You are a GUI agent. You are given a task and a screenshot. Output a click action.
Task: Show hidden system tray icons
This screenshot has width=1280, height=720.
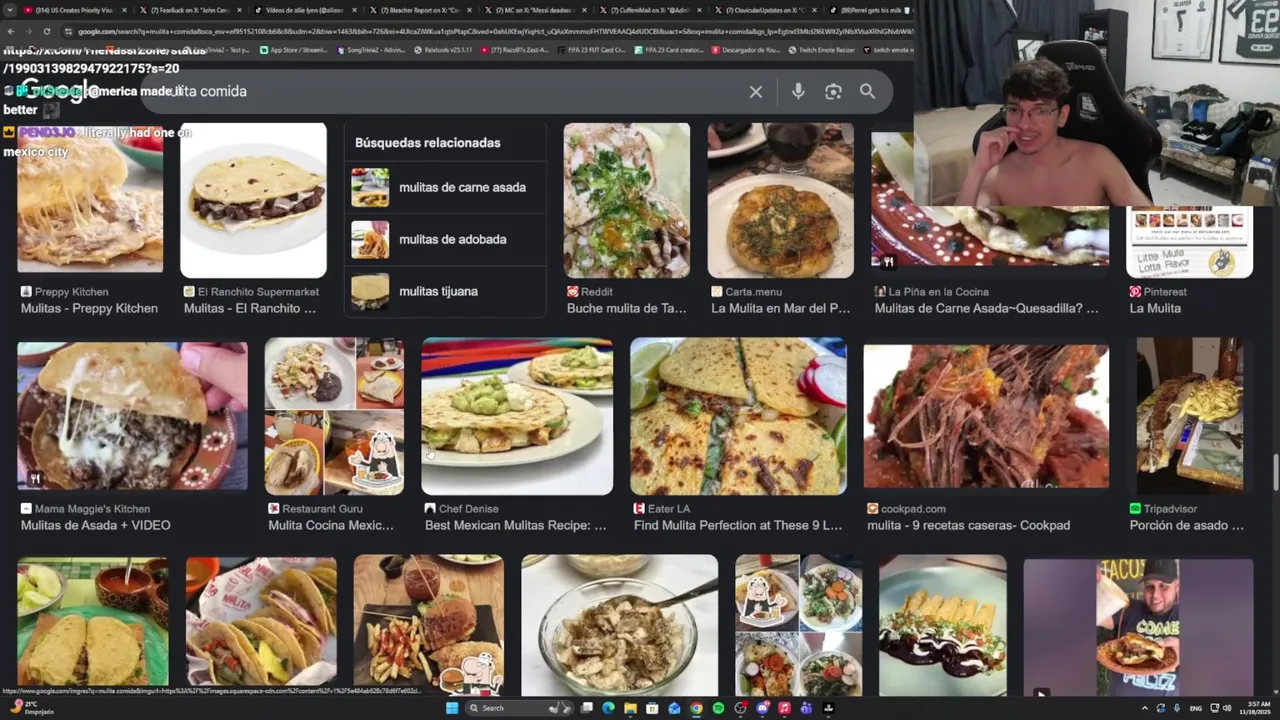click(1145, 708)
